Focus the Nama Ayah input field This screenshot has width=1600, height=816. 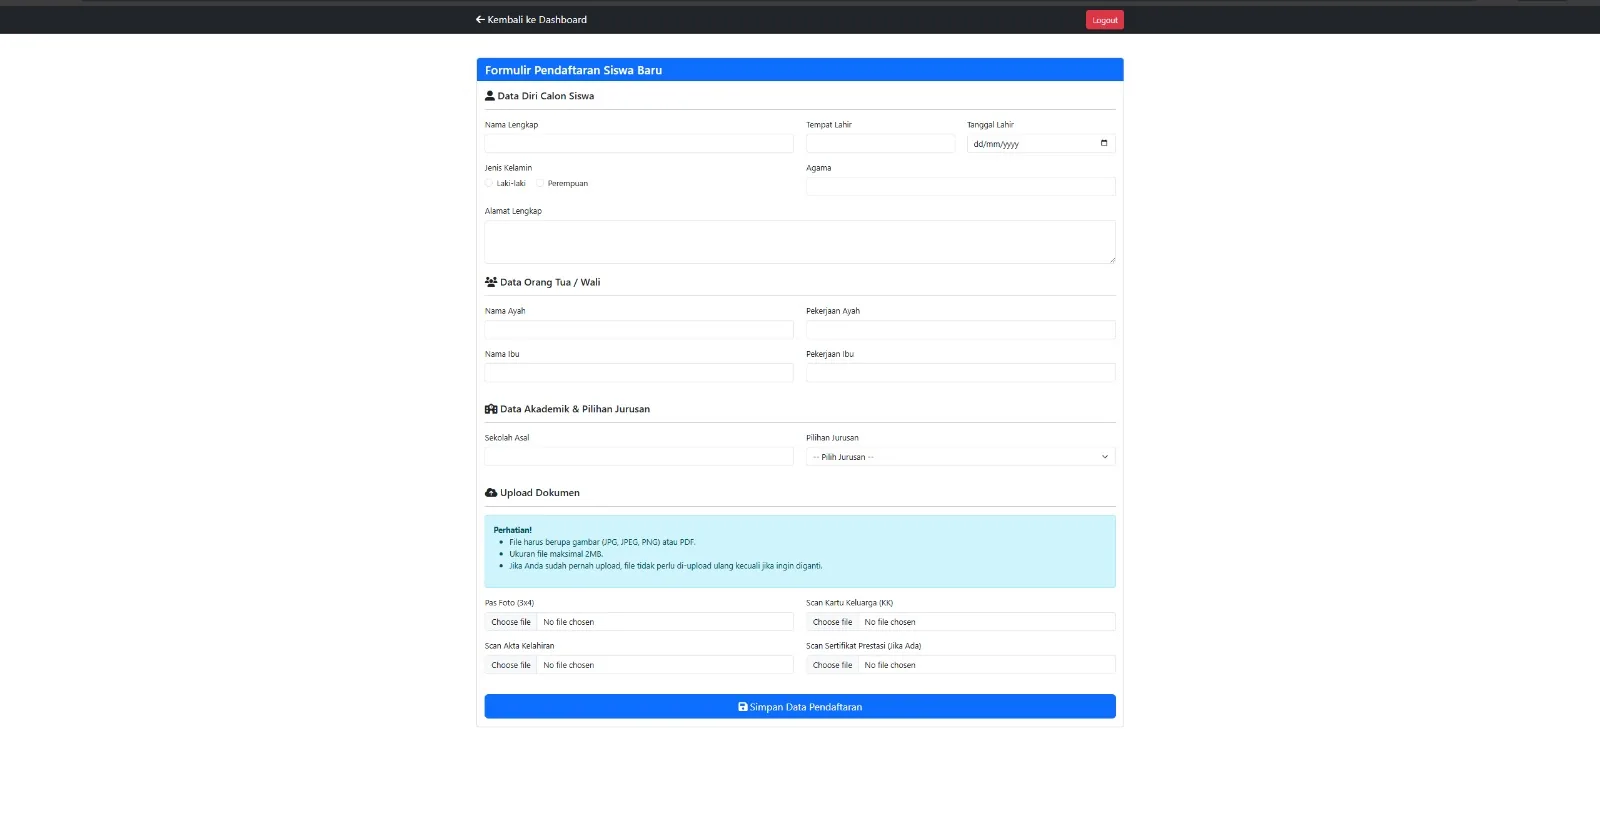[x=639, y=330]
